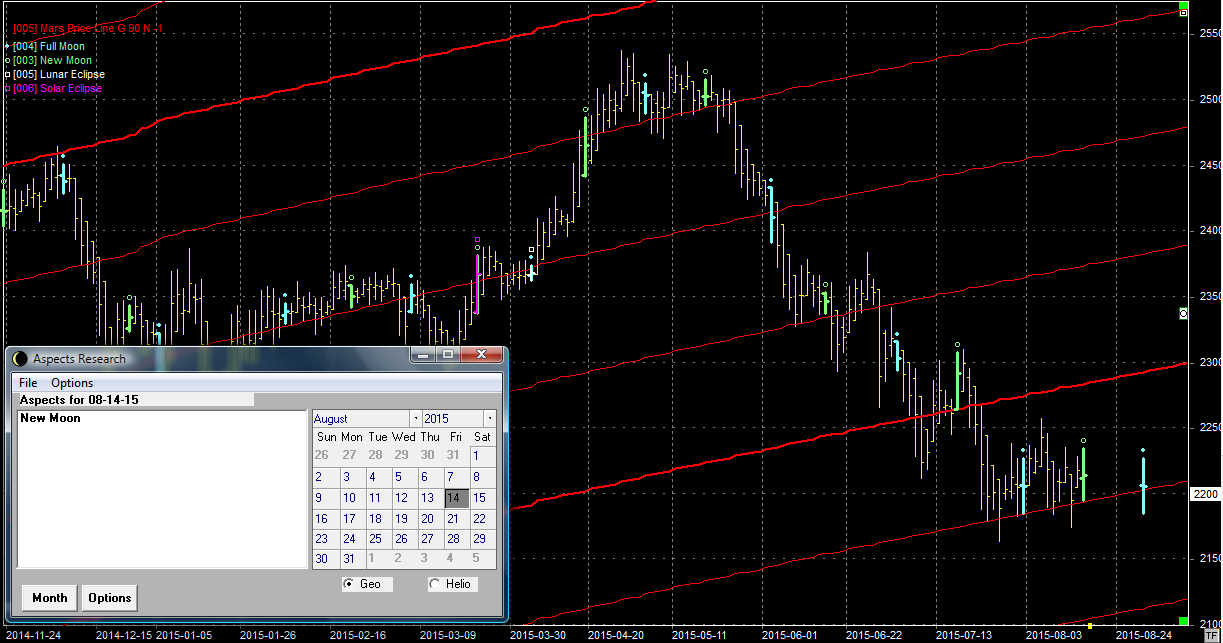Select the New Moon entry in aspects list
1223x643 pixels.
(50, 418)
